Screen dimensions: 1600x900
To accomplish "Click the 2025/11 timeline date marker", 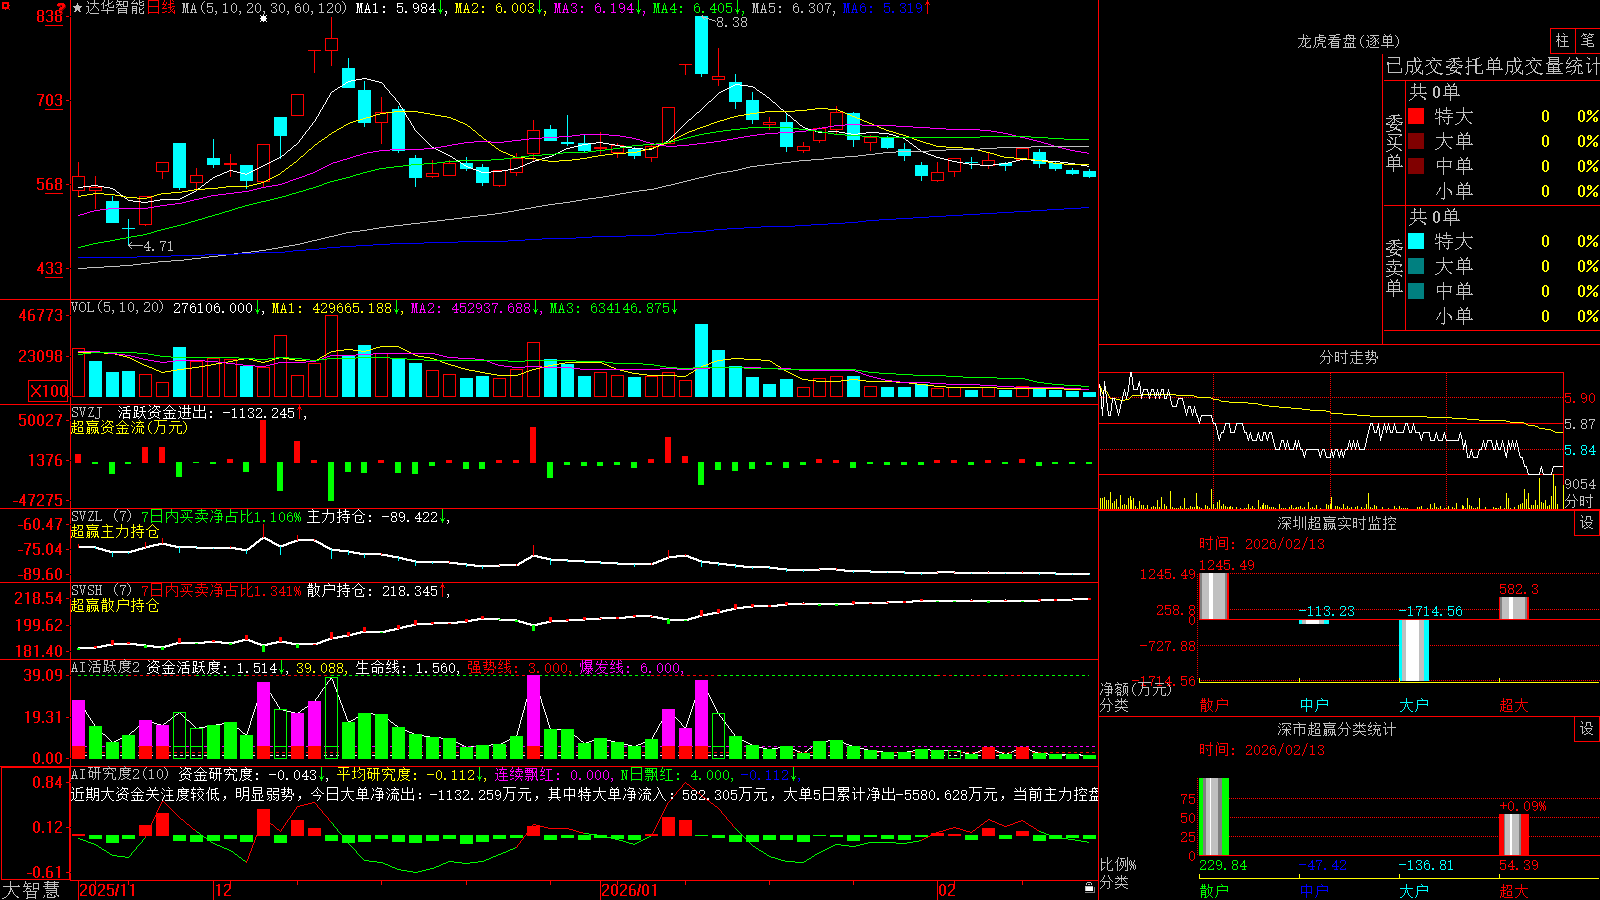I will click(107, 890).
